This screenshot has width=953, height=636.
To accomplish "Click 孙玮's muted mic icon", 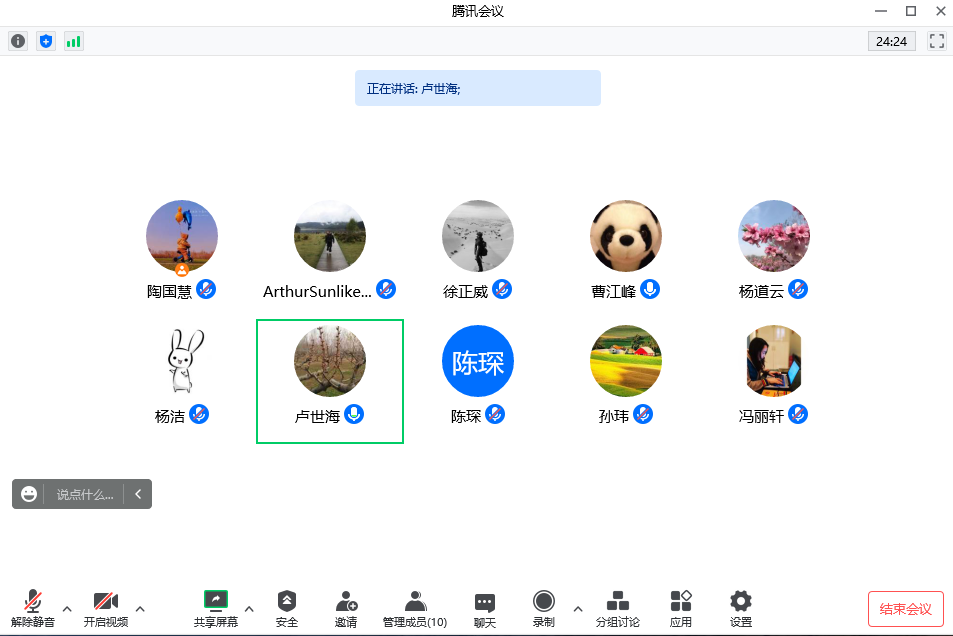I will click(643, 415).
